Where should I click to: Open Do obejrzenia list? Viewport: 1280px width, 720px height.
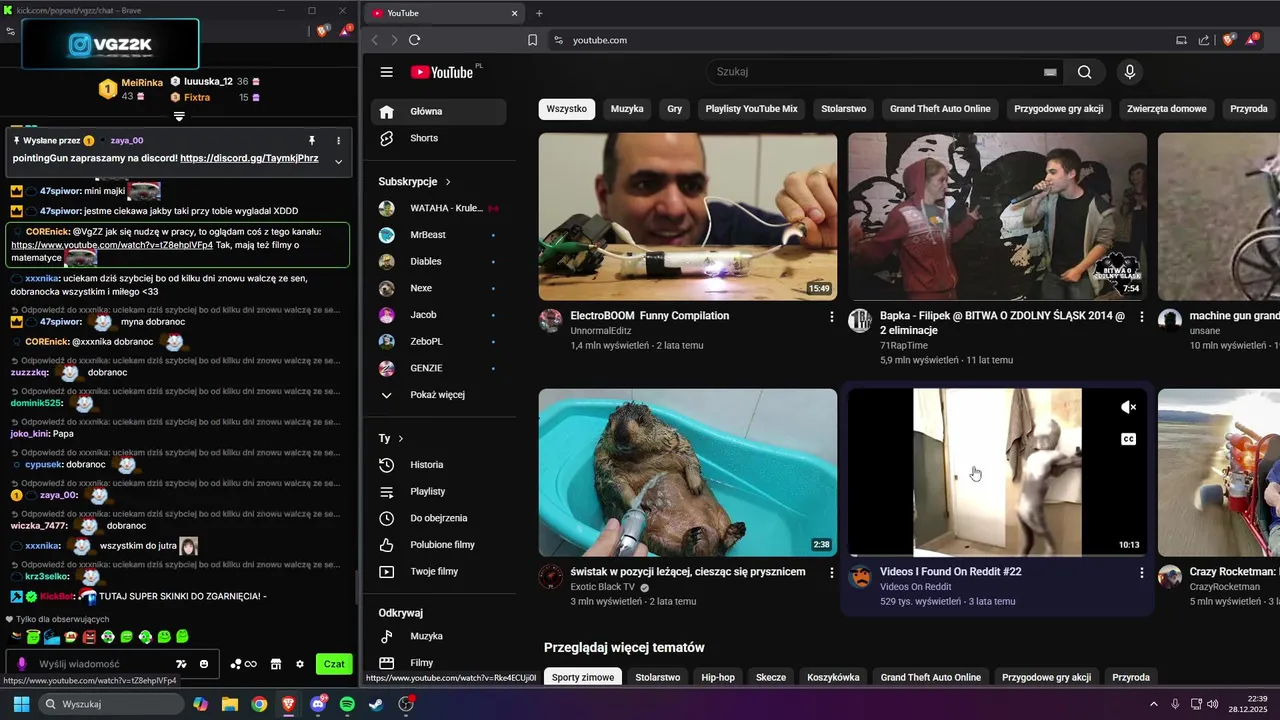pos(438,518)
